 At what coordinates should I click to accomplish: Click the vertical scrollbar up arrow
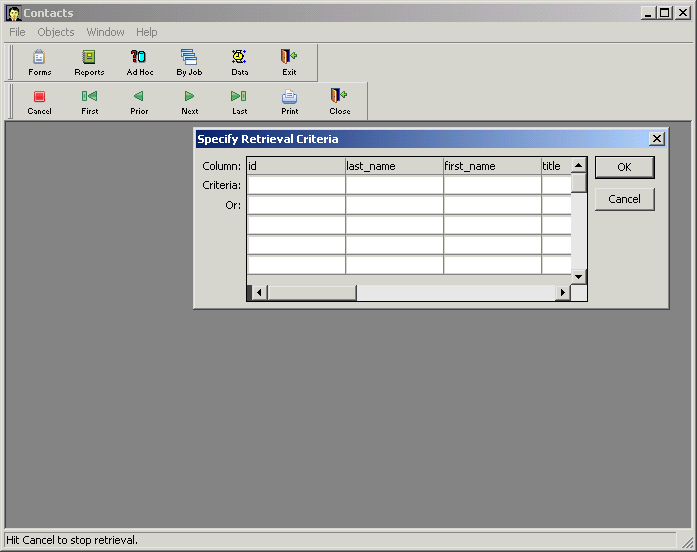click(x=578, y=165)
